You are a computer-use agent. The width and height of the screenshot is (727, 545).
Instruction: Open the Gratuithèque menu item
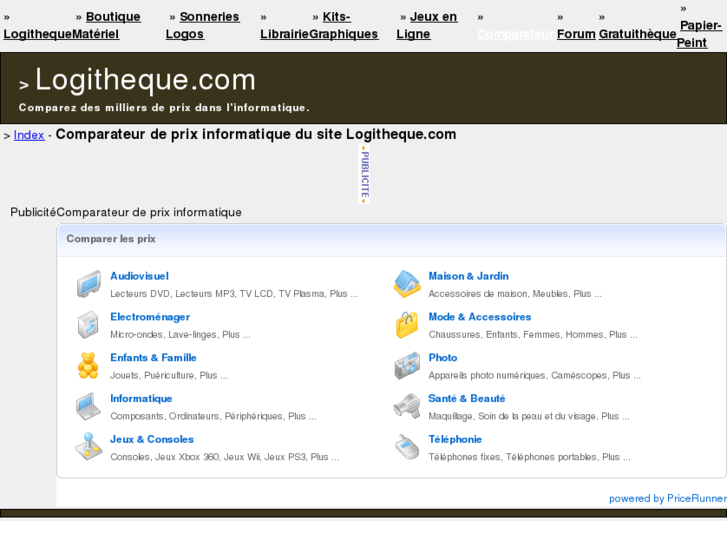pyautogui.click(x=638, y=34)
